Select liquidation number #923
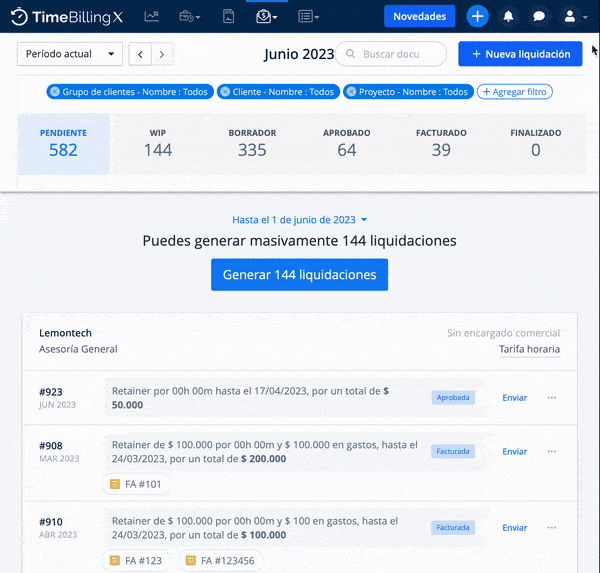The height and width of the screenshot is (573, 600). tap(51, 392)
